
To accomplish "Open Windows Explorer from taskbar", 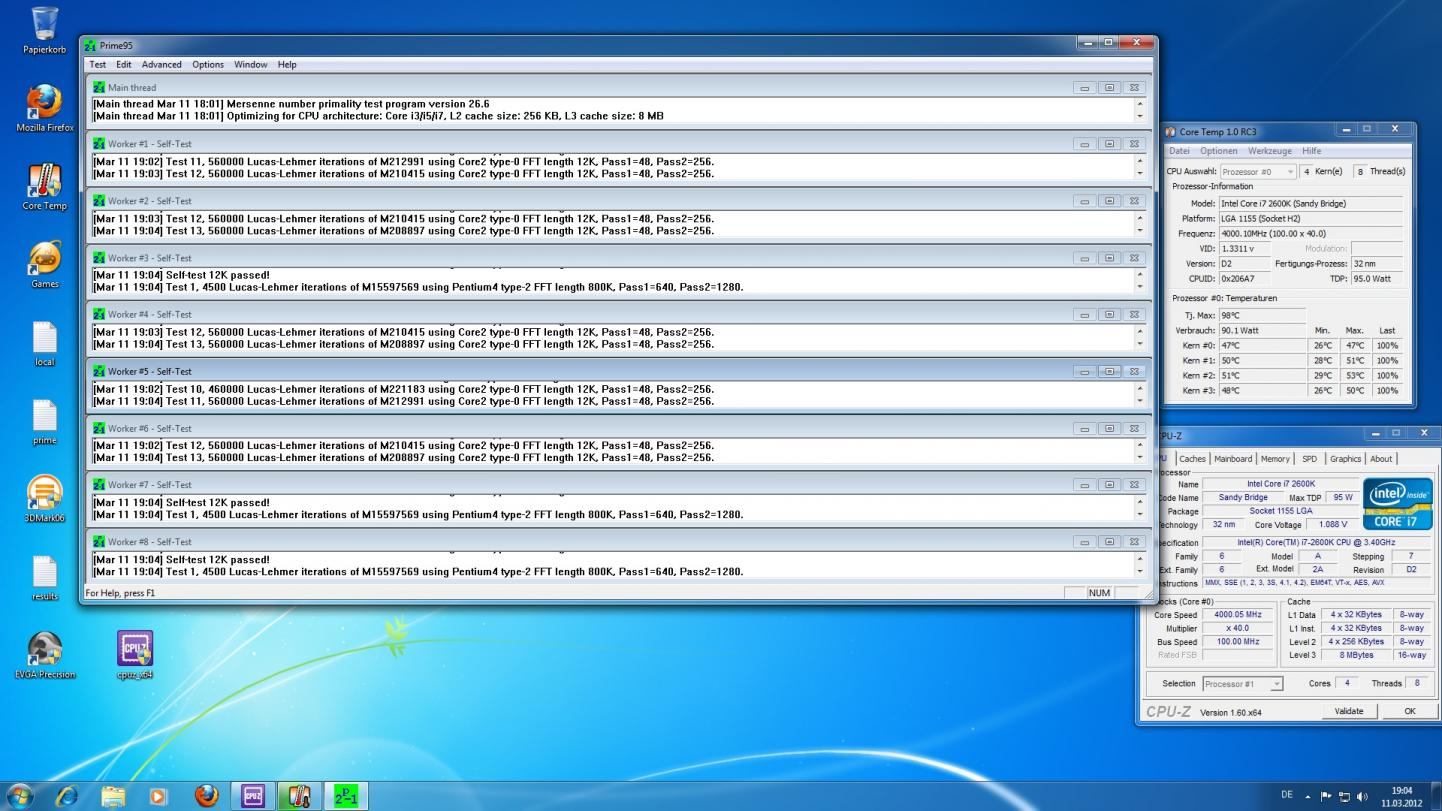I will pyautogui.click(x=113, y=796).
